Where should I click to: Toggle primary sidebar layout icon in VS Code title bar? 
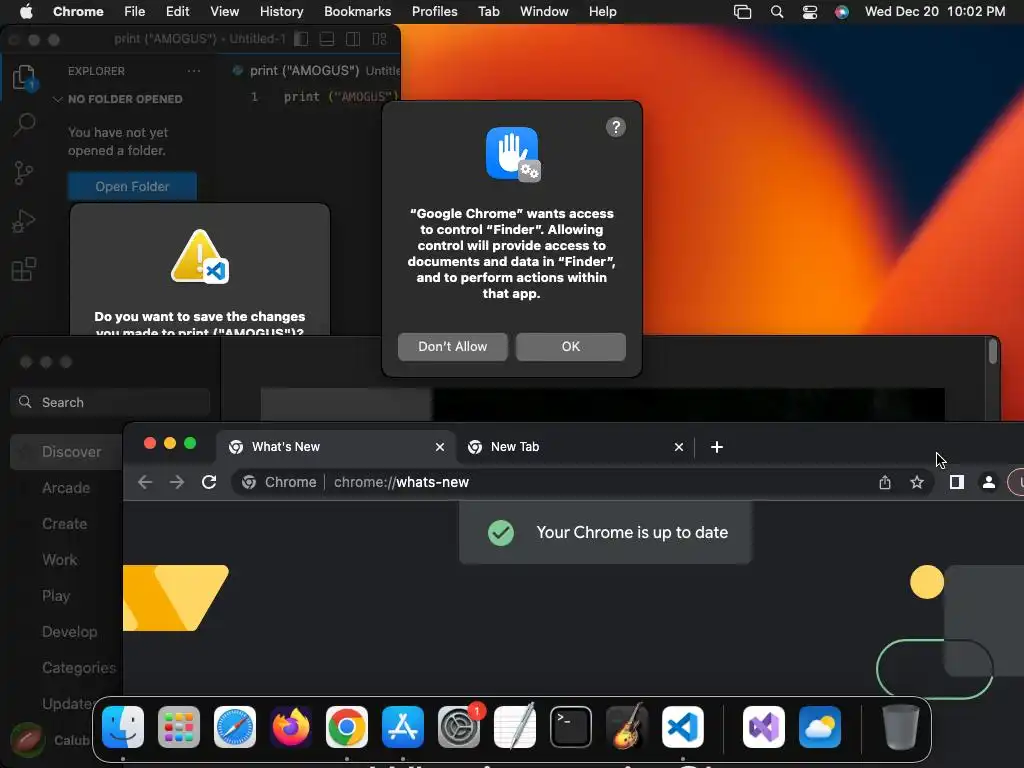(x=301, y=39)
